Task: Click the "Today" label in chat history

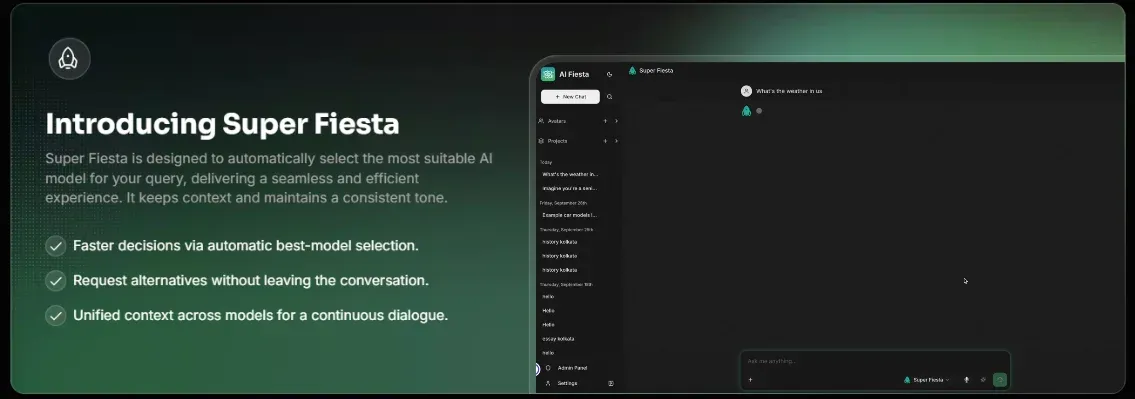Action: (x=546, y=162)
